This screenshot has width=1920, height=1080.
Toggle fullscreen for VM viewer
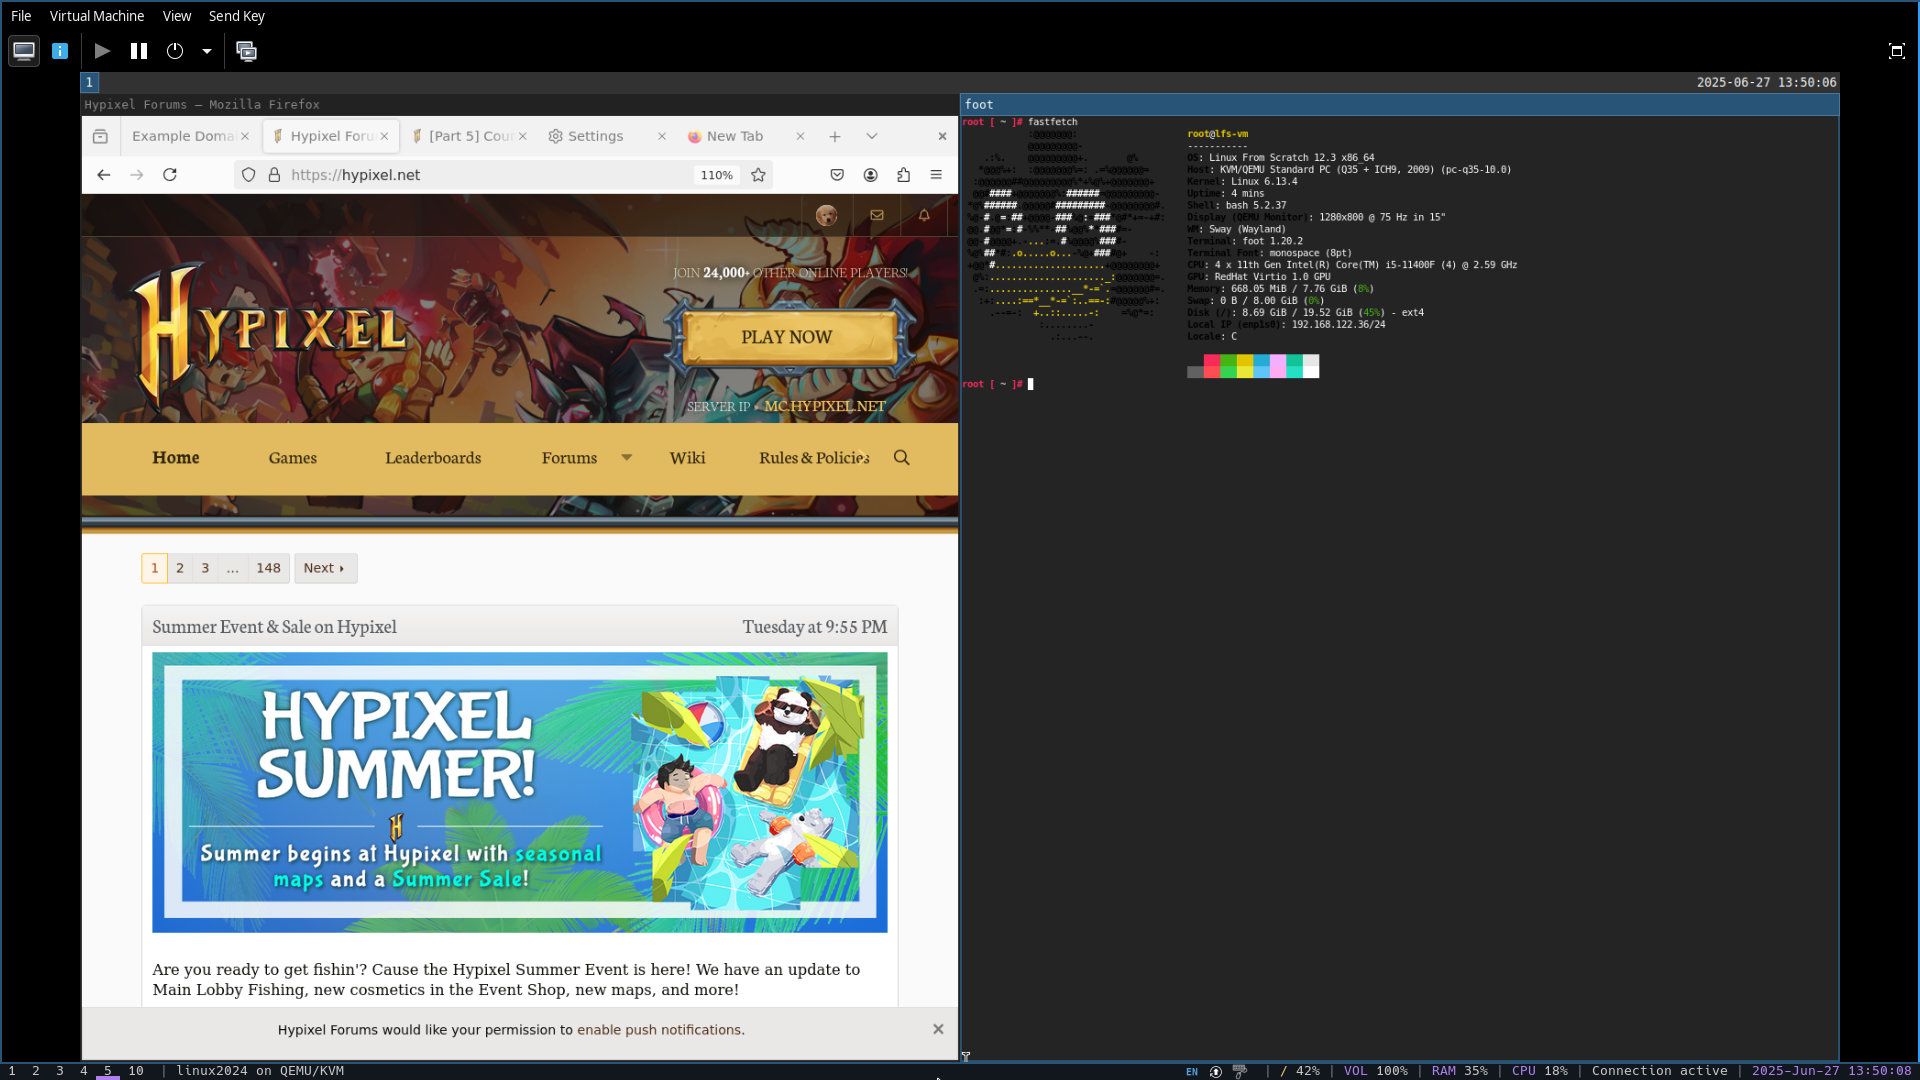pyautogui.click(x=1896, y=51)
